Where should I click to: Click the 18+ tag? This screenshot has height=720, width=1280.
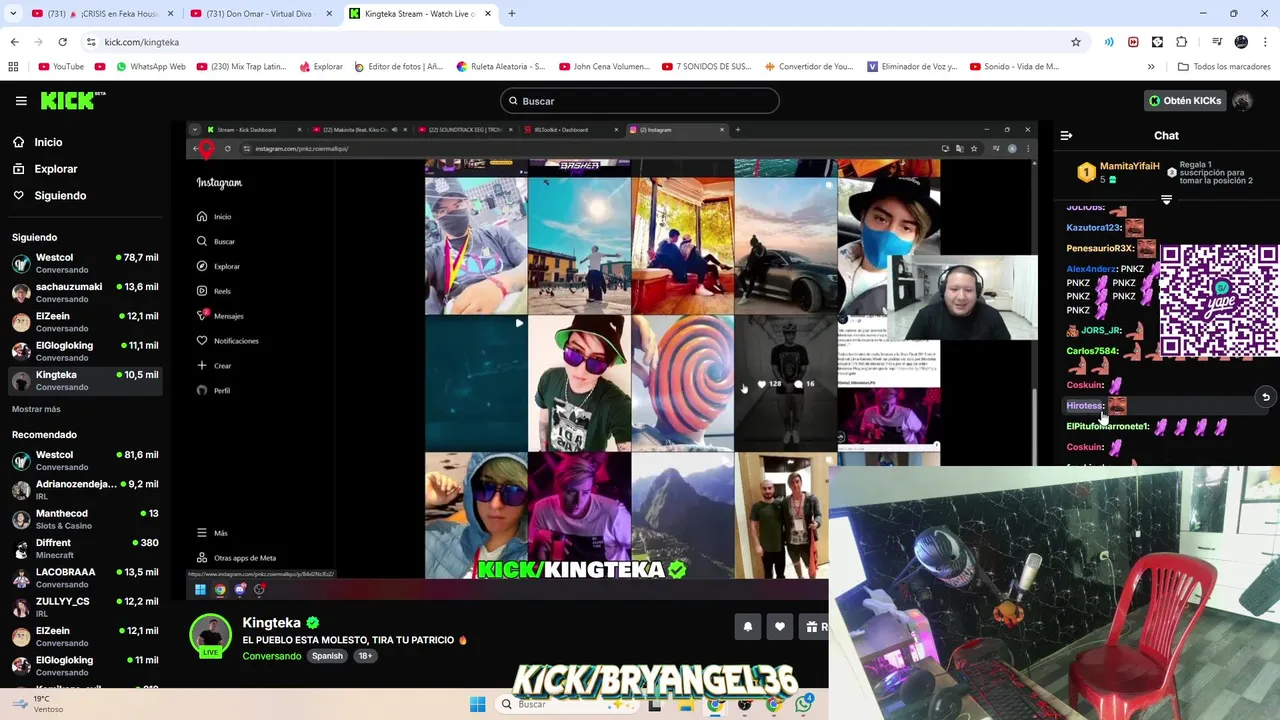[365, 656]
